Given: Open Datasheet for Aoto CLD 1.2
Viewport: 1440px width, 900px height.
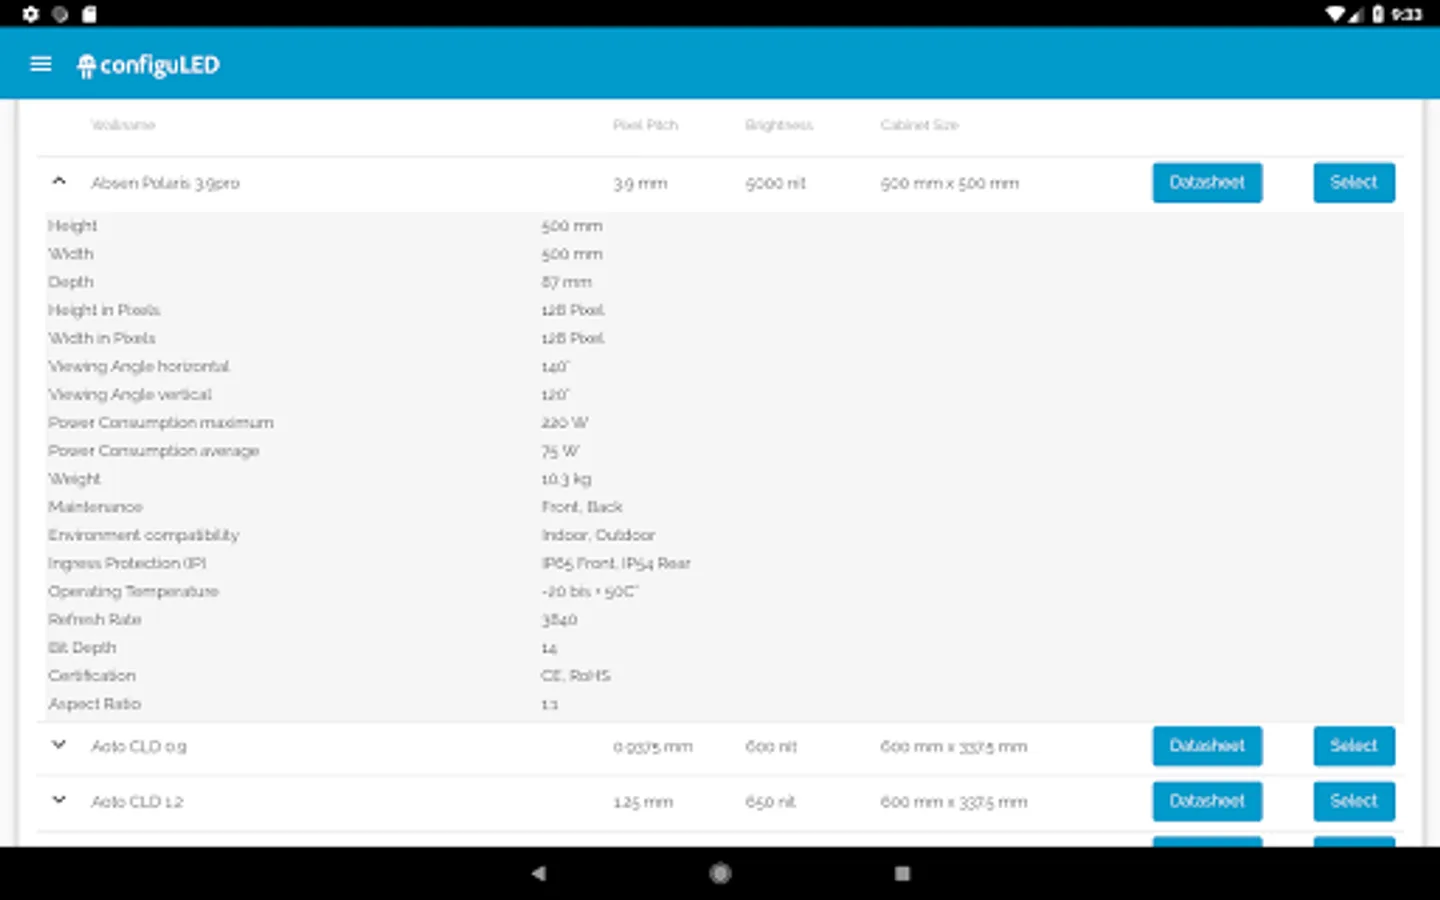Looking at the screenshot, I should tap(1207, 801).
